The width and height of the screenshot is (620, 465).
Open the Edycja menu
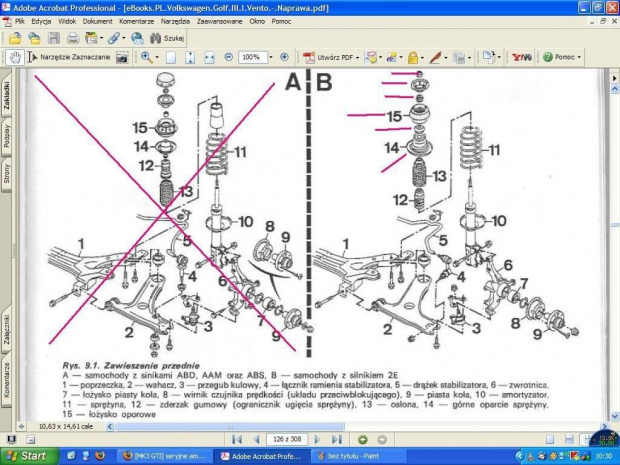tap(41, 22)
